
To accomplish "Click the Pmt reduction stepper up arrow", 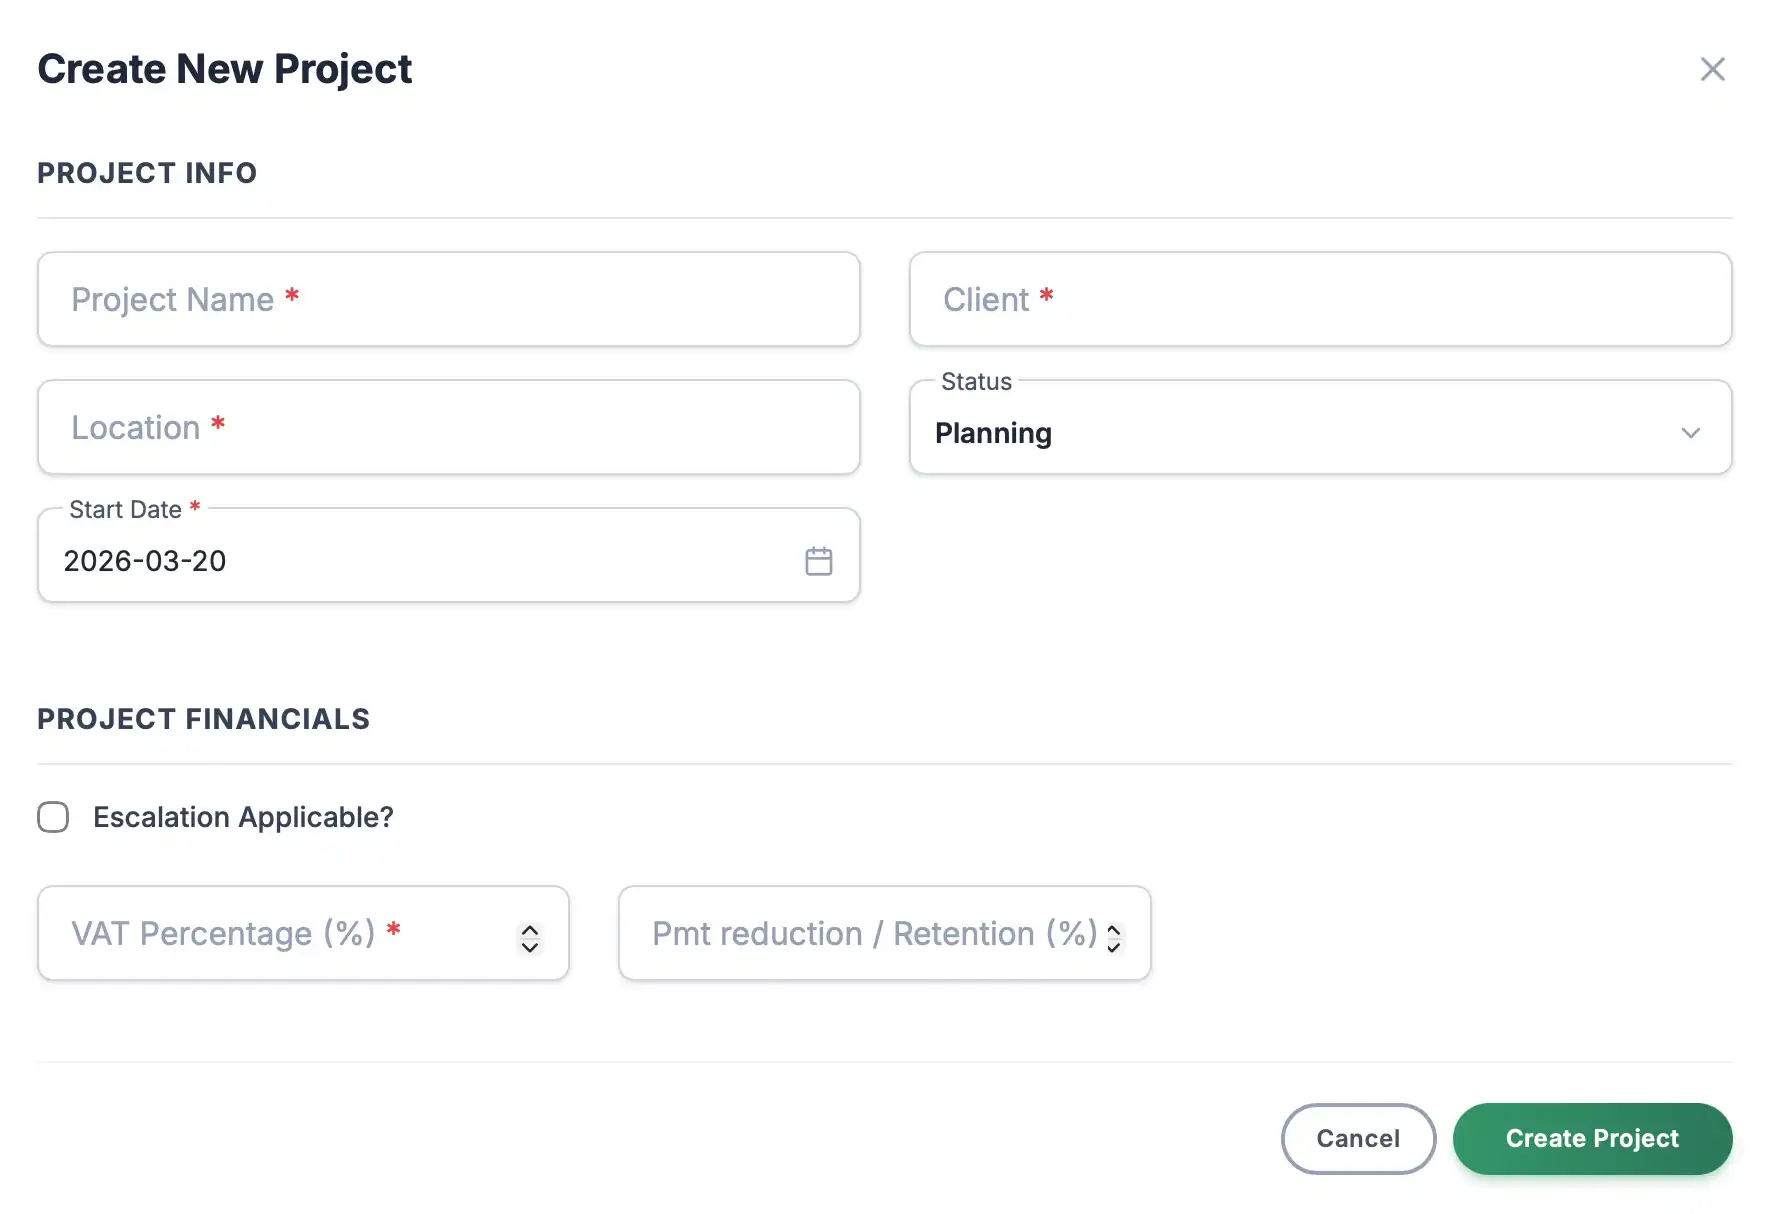I will (x=1113, y=924).
